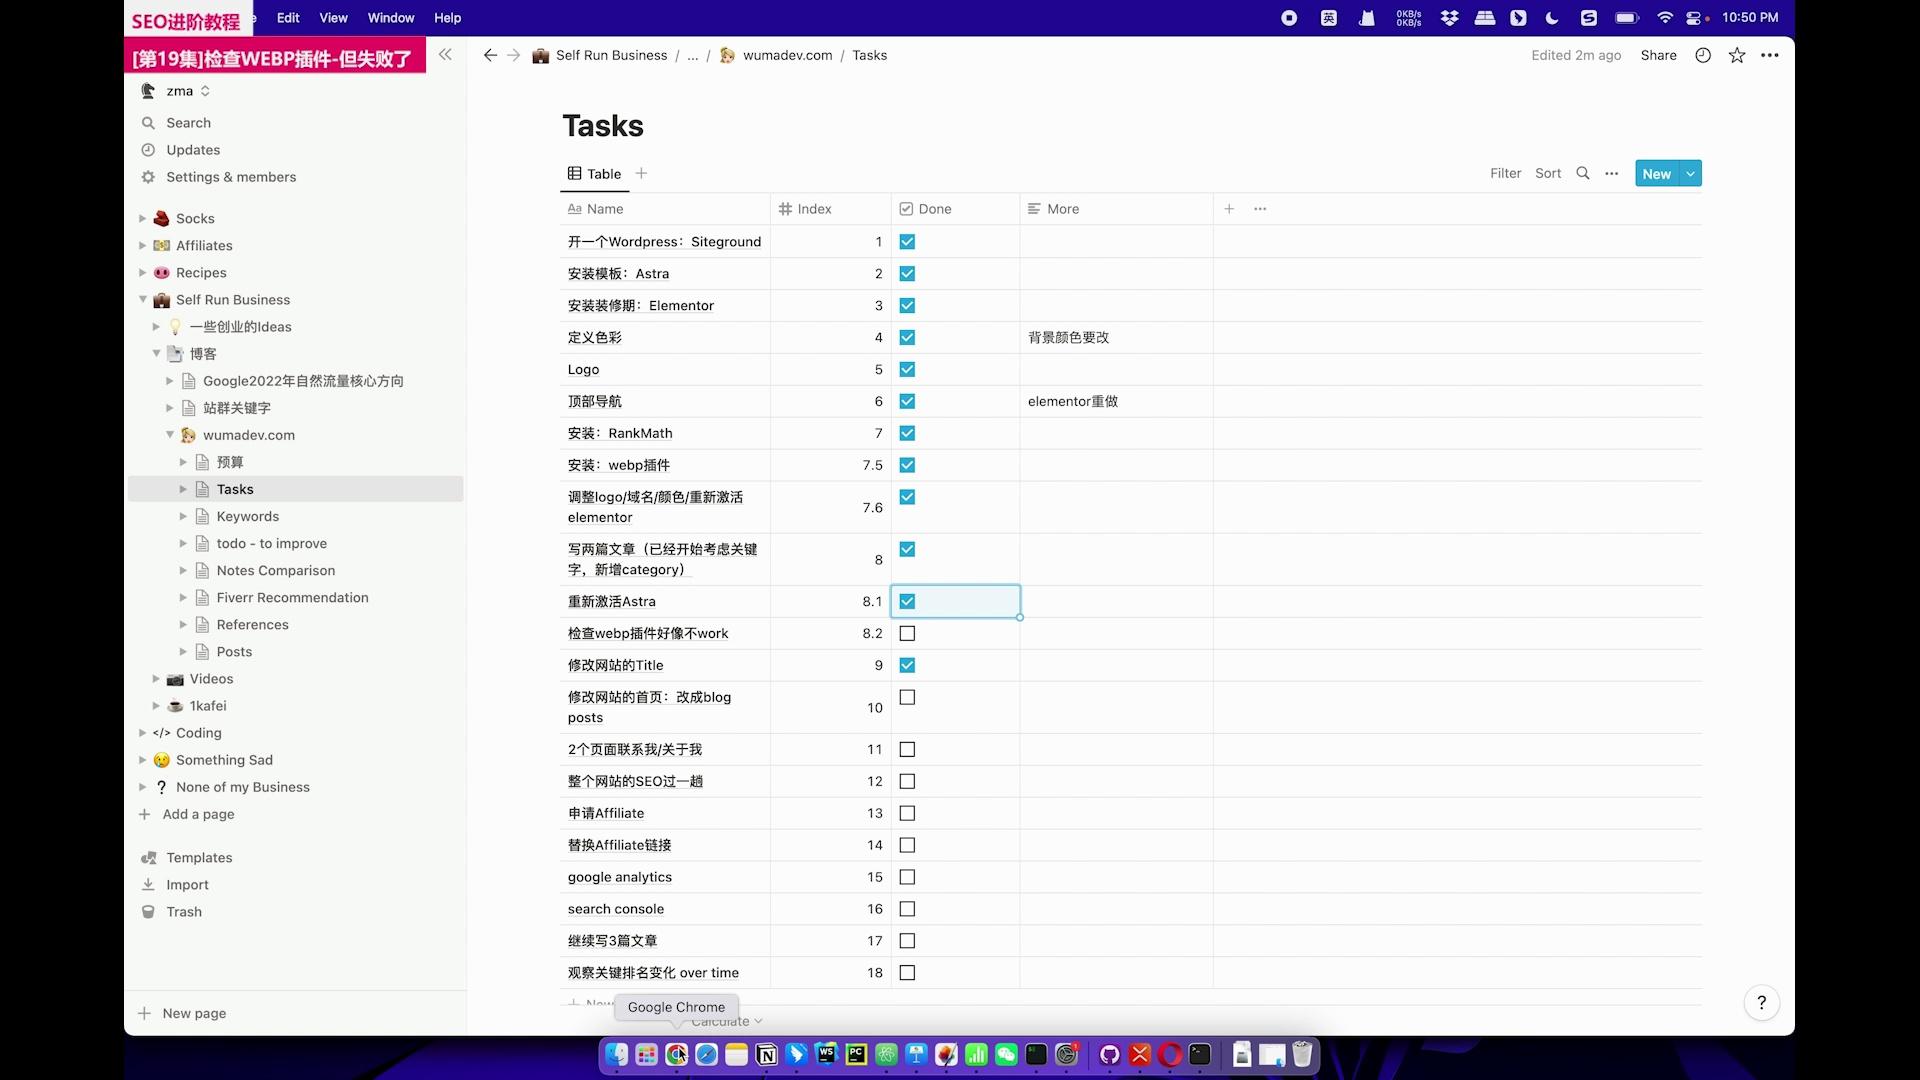Add a new column with plus icon

[x=1229, y=209]
